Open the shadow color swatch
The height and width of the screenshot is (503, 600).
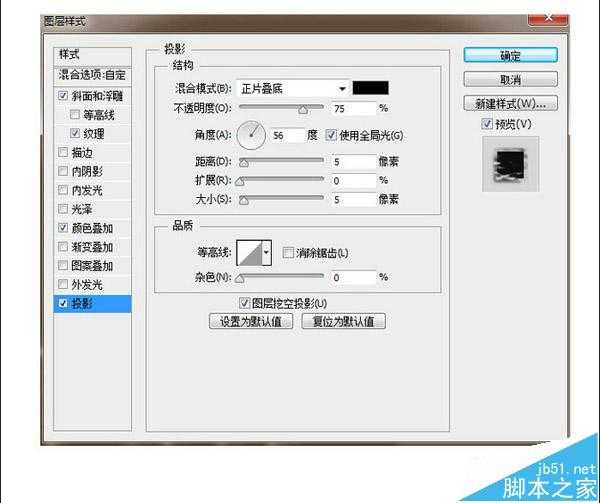(x=370, y=88)
